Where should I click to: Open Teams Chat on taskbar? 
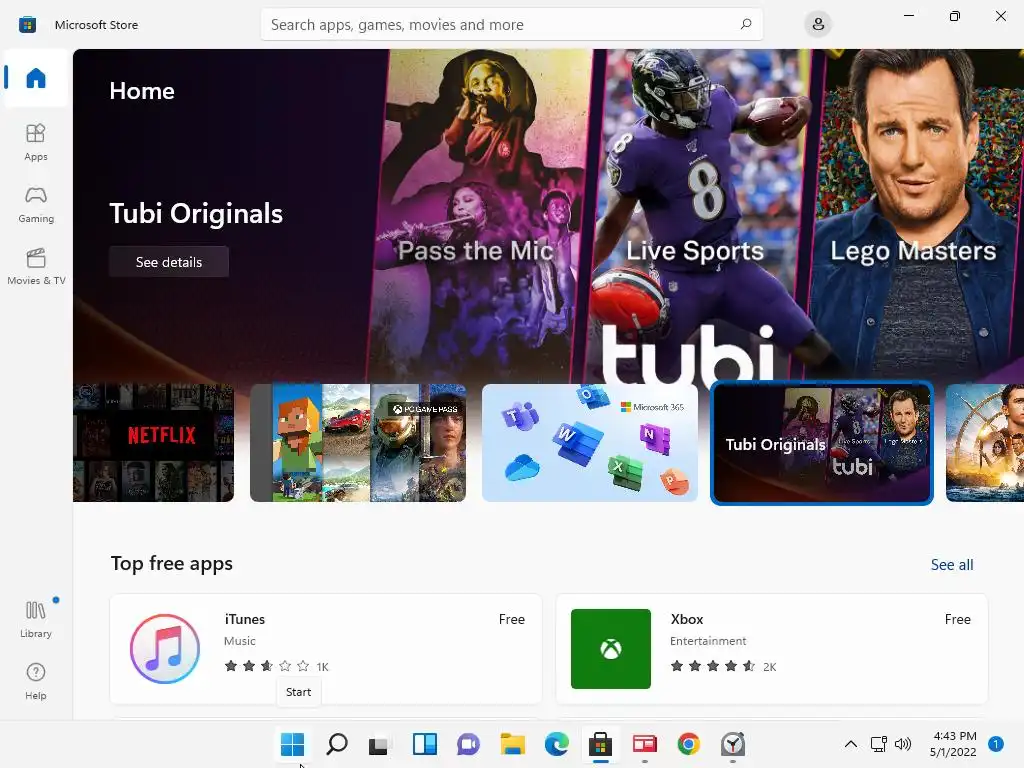tap(468, 744)
